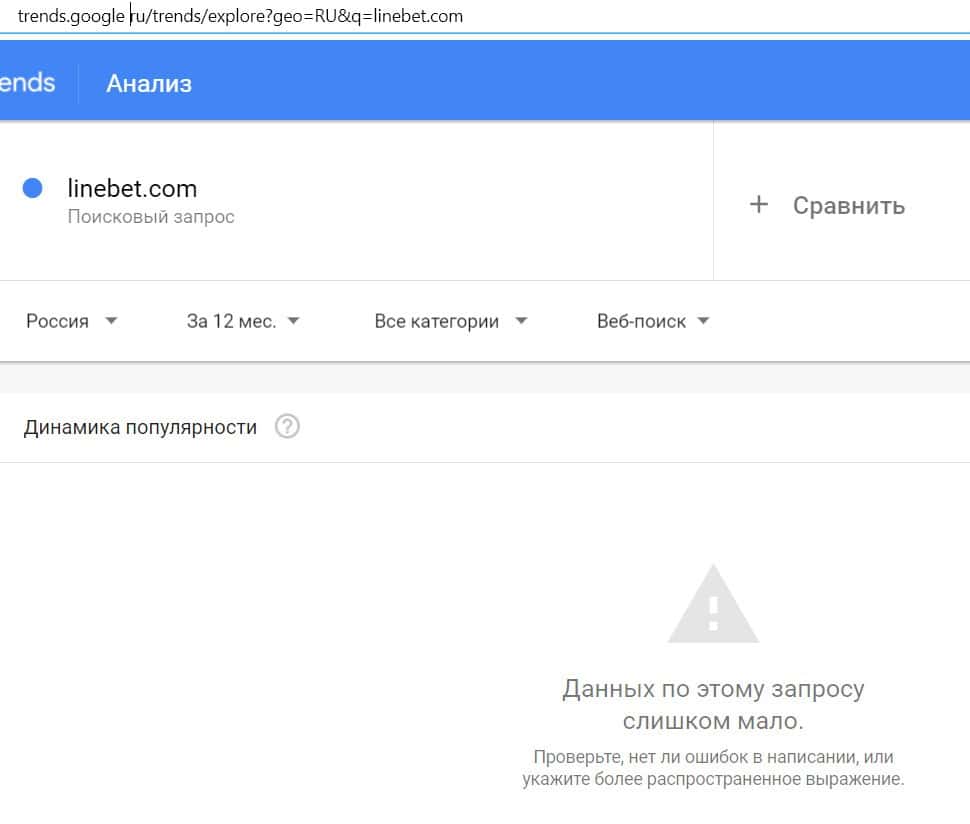The width and height of the screenshot is (970, 824).
Task: Open the За 12 мес. time range label
Action: coord(231,321)
